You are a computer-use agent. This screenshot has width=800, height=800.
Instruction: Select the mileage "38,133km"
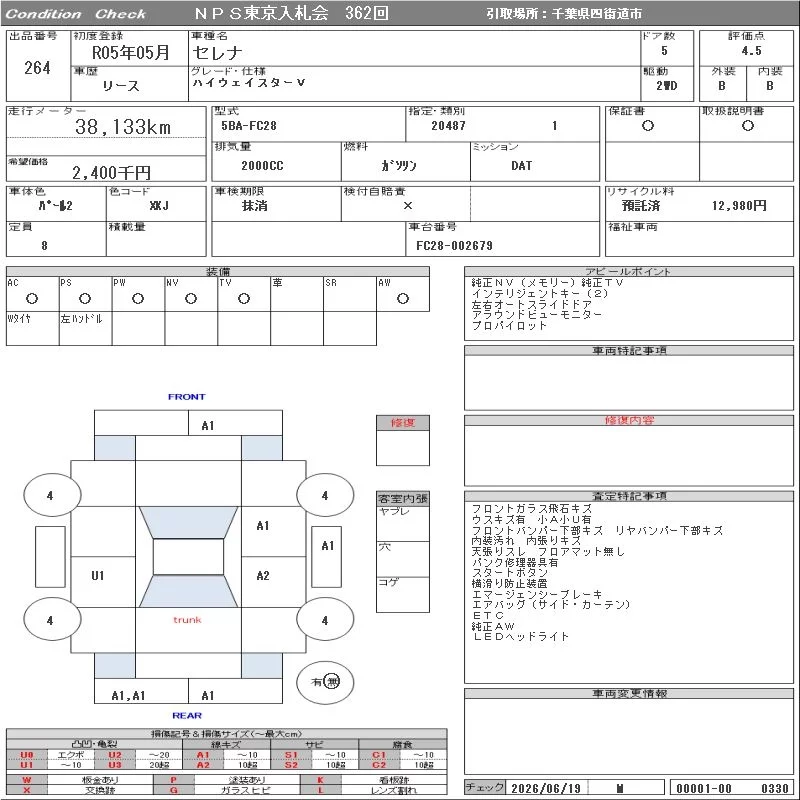pos(123,127)
